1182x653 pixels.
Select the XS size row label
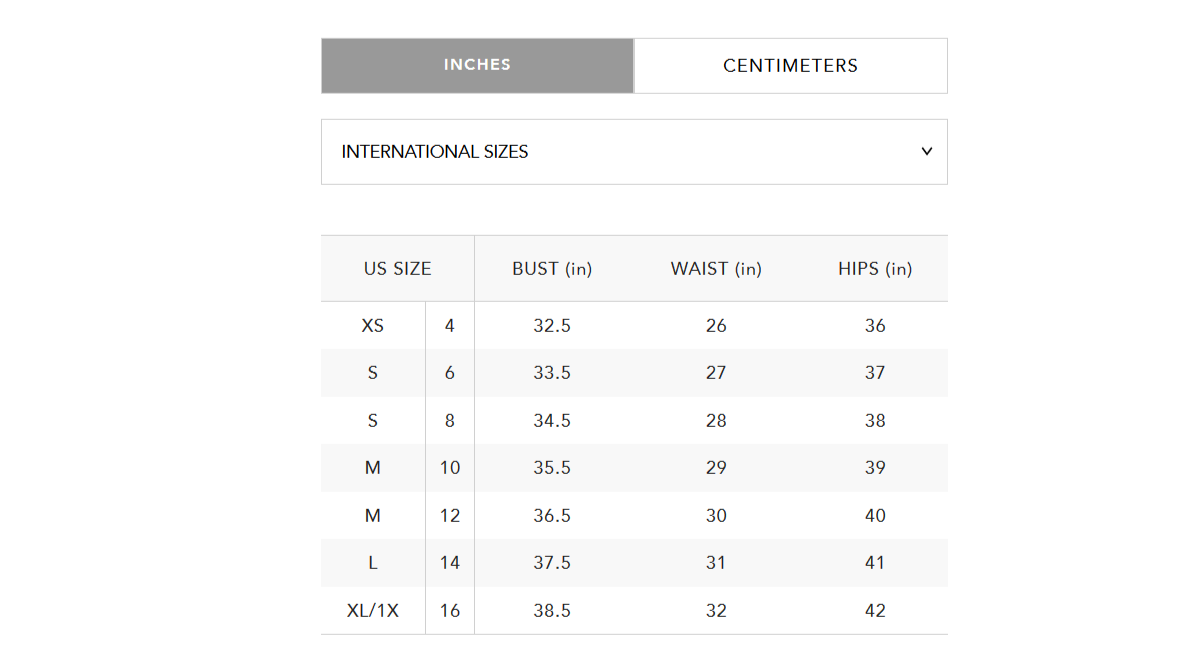(372, 326)
